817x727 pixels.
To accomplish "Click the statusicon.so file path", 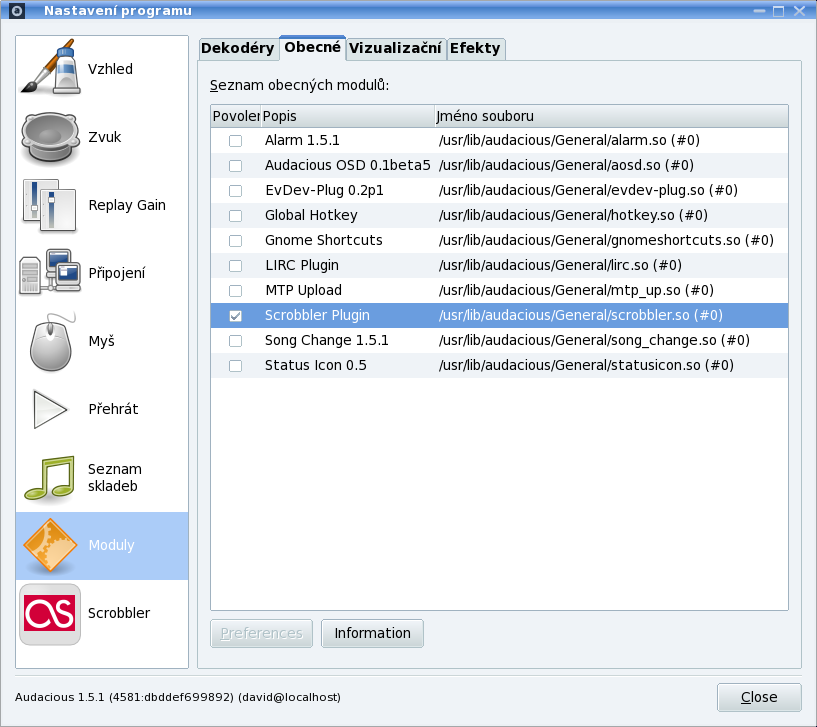I will (x=586, y=365).
